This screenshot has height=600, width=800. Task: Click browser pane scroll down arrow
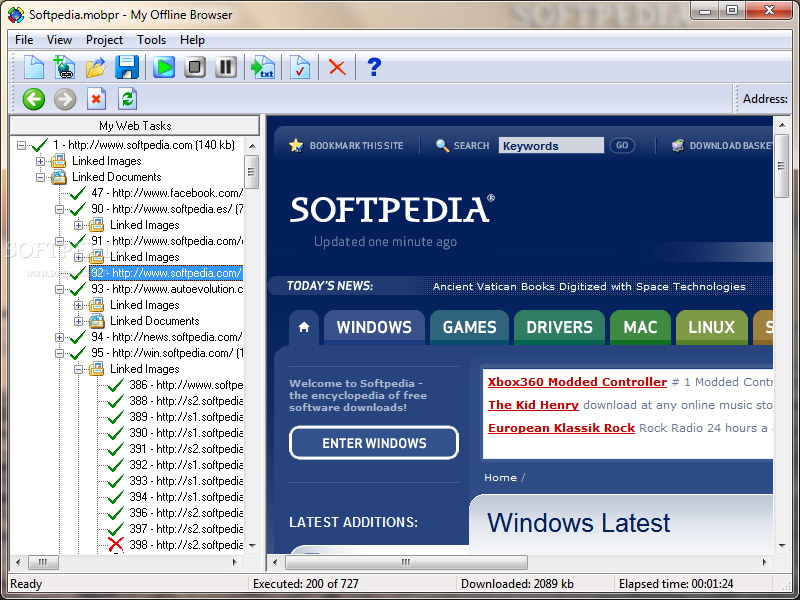pos(782,545)
